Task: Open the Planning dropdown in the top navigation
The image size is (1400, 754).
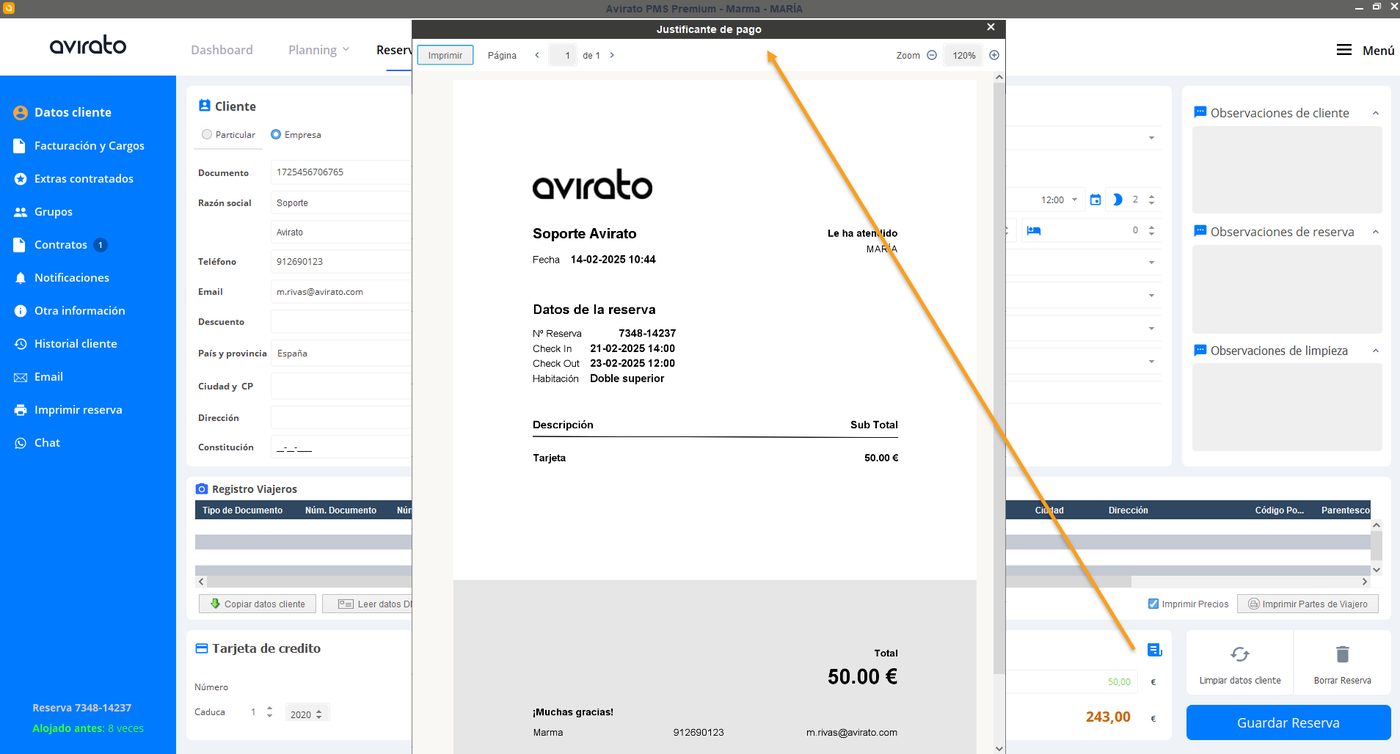Action: (x=319, y=50)
